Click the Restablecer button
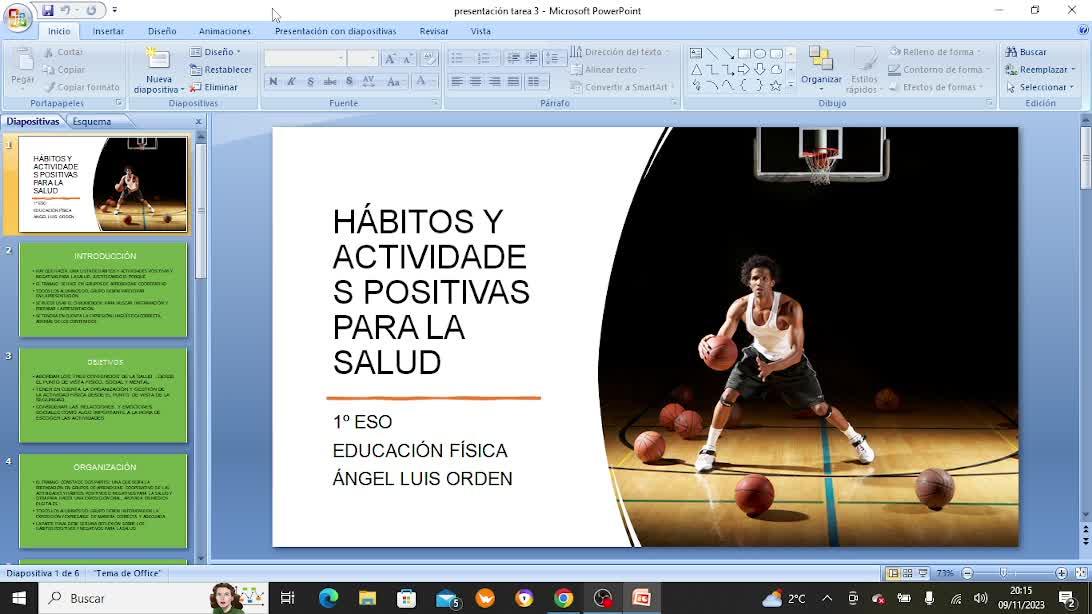Screen dimensions: 1092x614 pyautogui.click(x=221, y=70)
